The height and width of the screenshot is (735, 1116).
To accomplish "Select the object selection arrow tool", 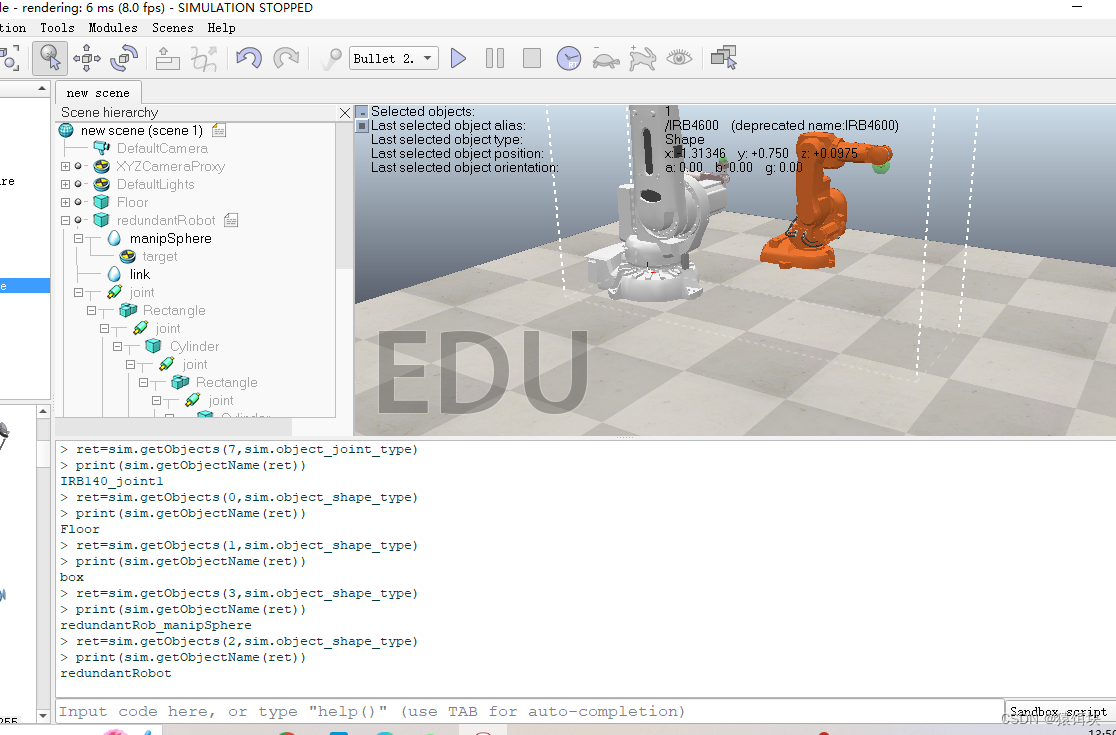I will [50, 58].
